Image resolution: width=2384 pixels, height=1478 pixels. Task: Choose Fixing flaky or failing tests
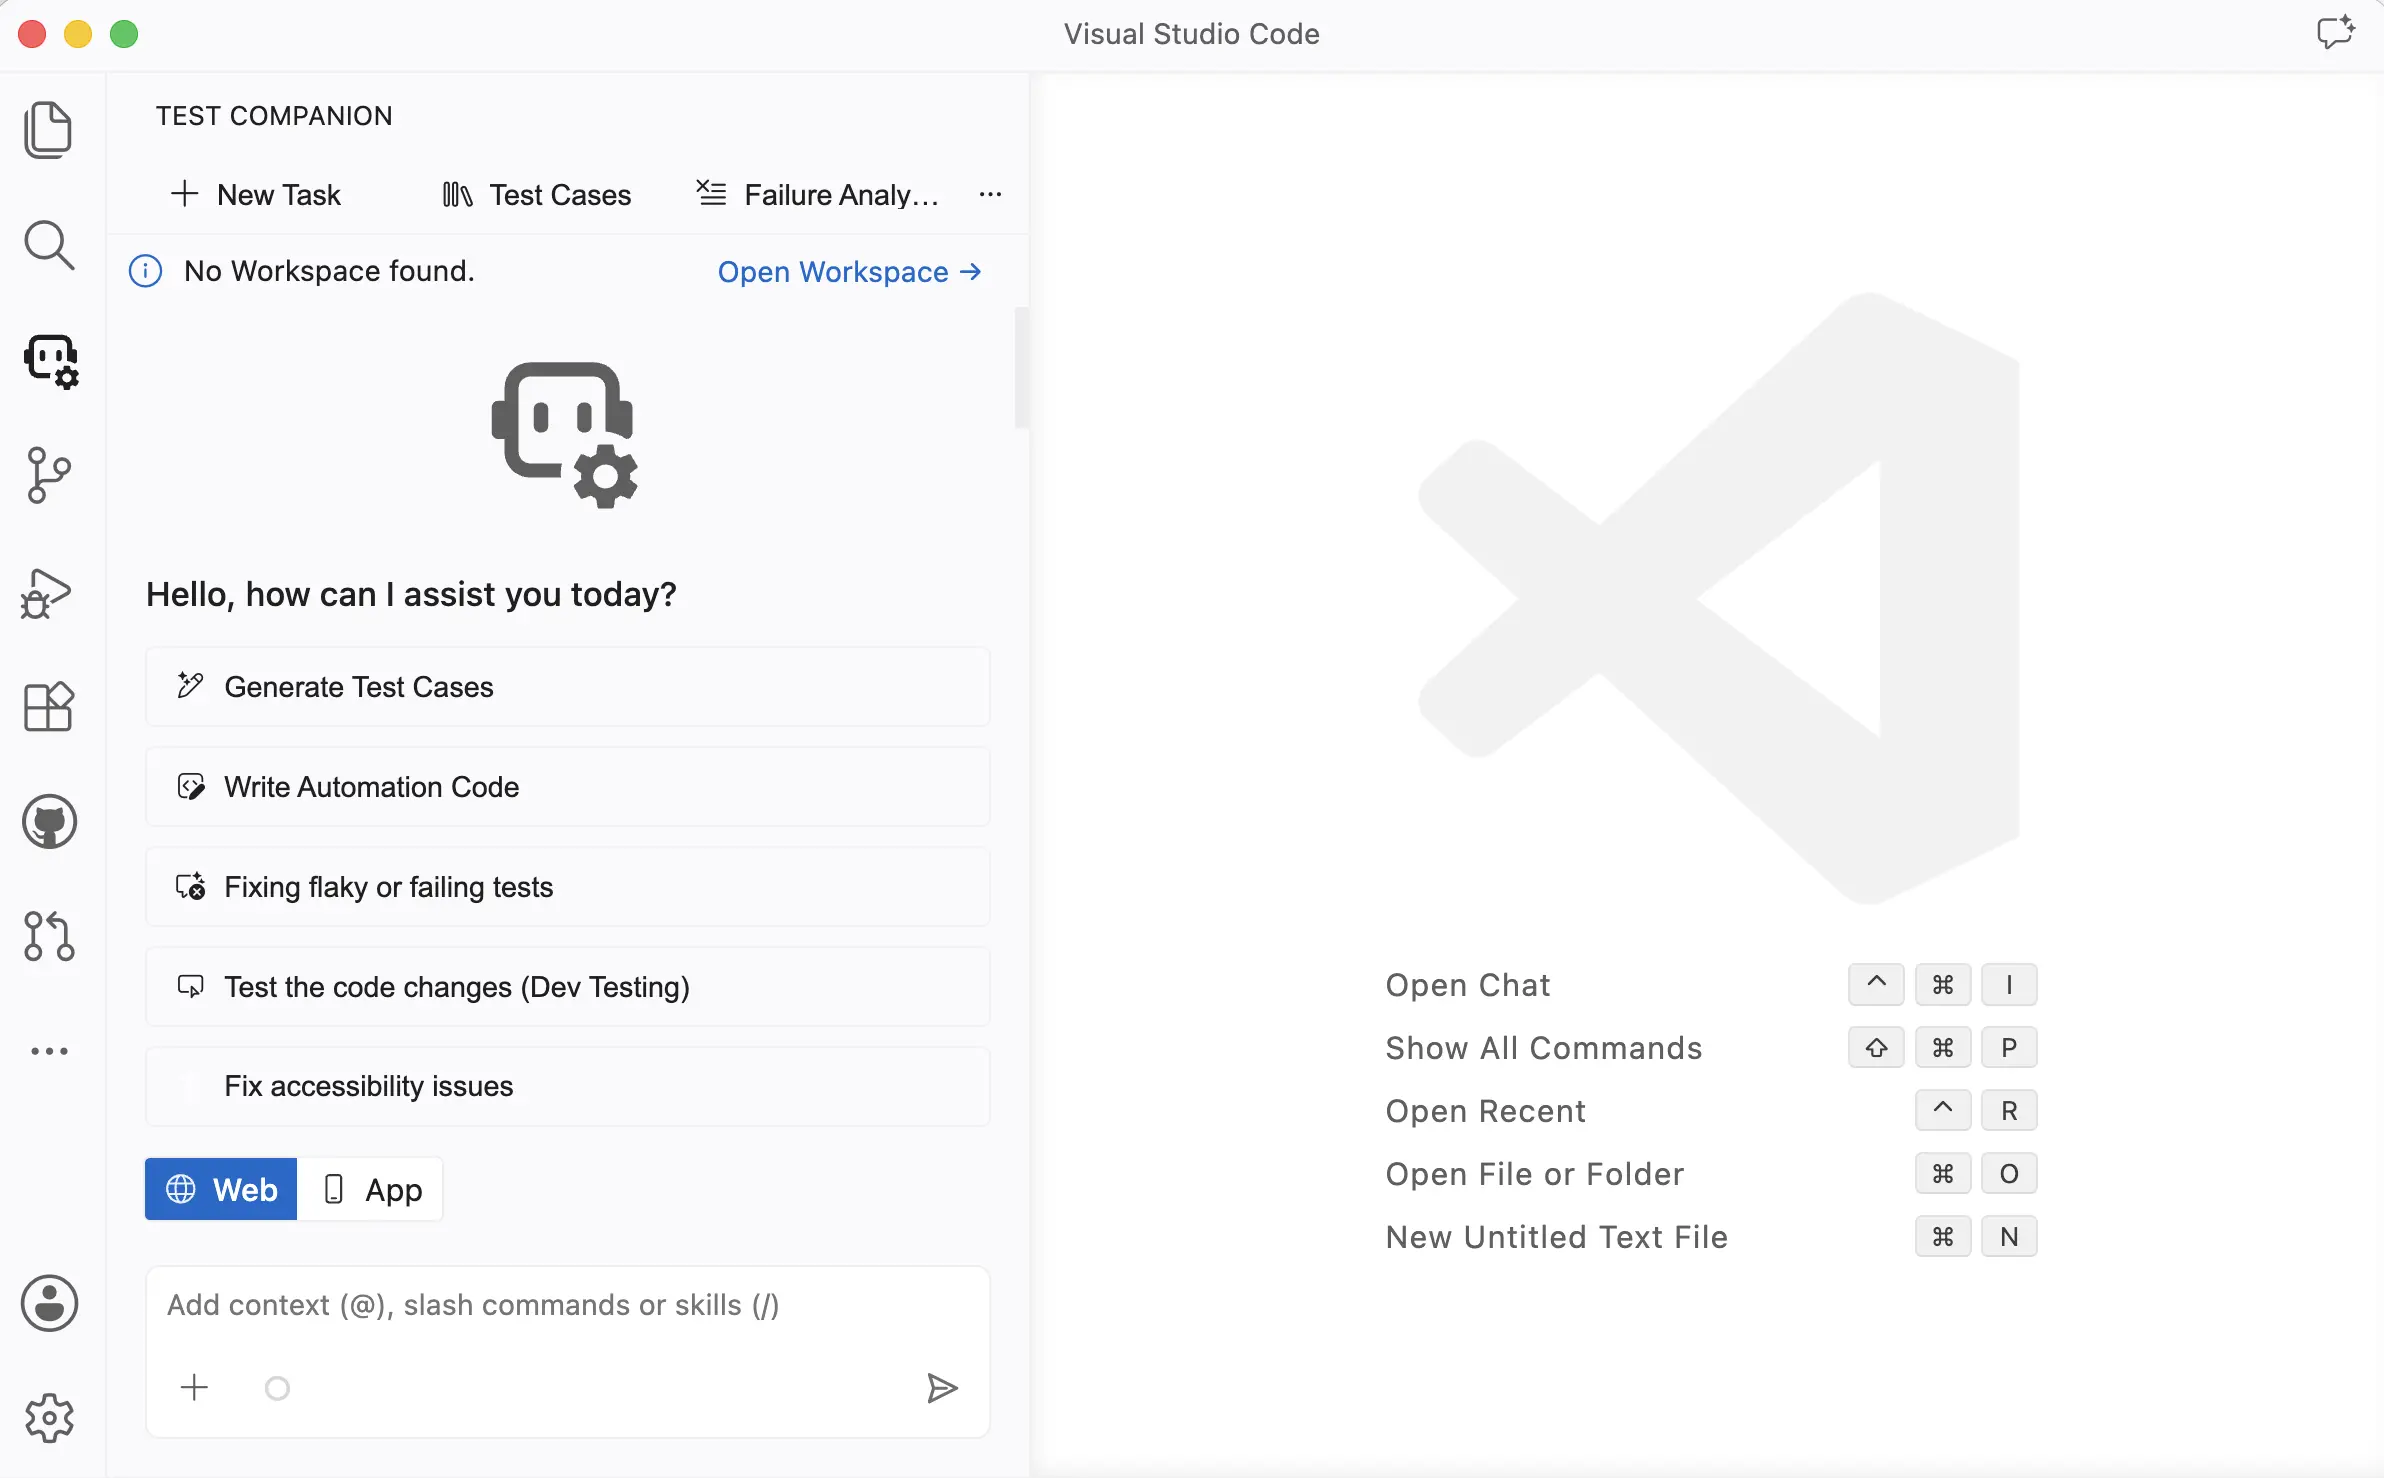coord(568,887)
